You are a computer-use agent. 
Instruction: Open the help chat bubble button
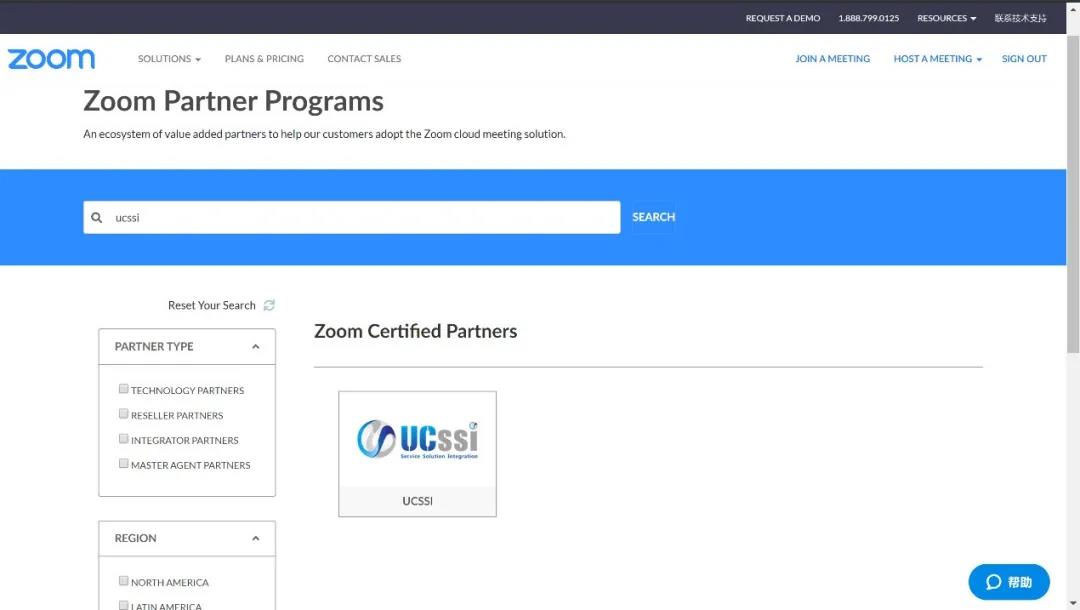[1009, 582]
